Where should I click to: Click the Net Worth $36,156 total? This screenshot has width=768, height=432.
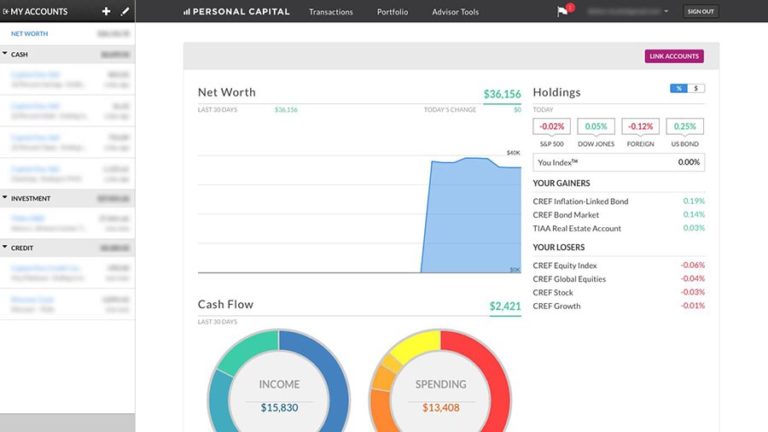click(x=502, y=94)
